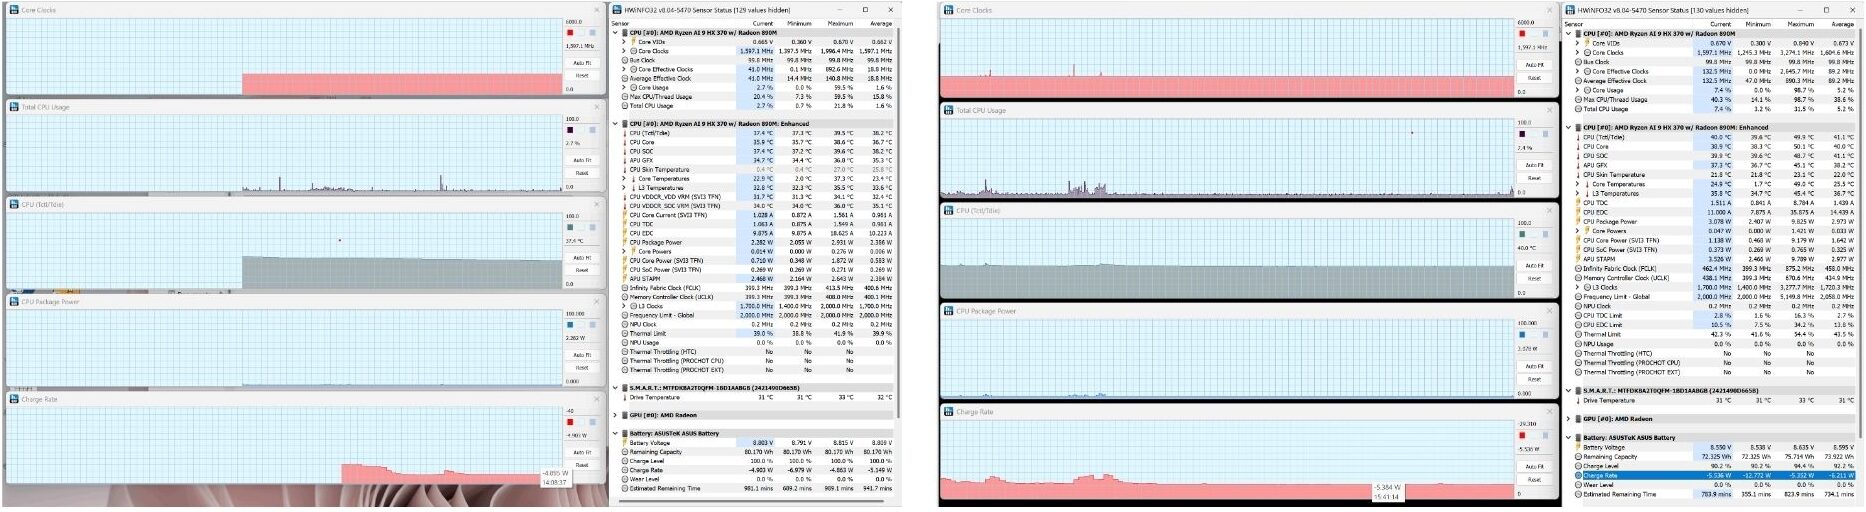Click the icon on left Charge Rate graph title
Viewport: 1866px width, 512px height.
click(14, 399)
